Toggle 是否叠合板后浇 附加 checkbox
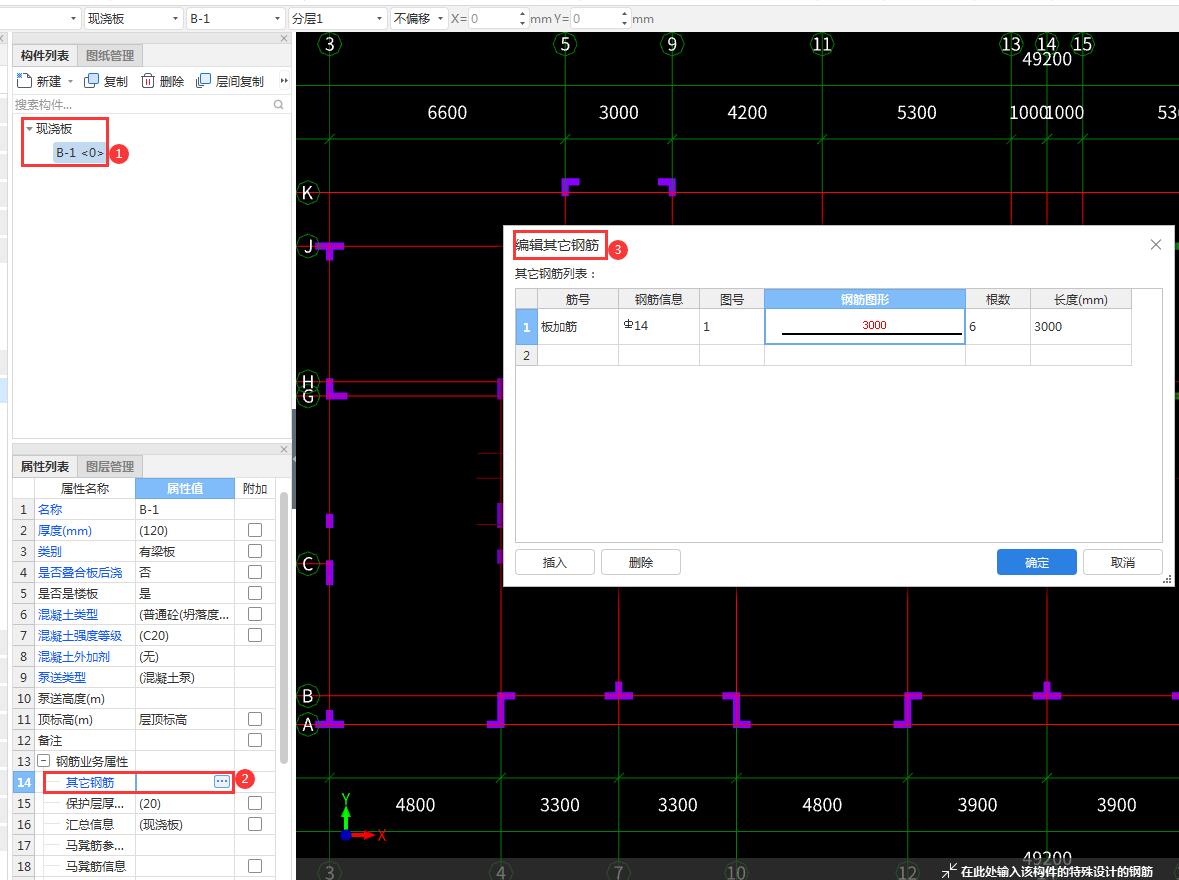This screenshot has width=1179, height=880. 255,572
